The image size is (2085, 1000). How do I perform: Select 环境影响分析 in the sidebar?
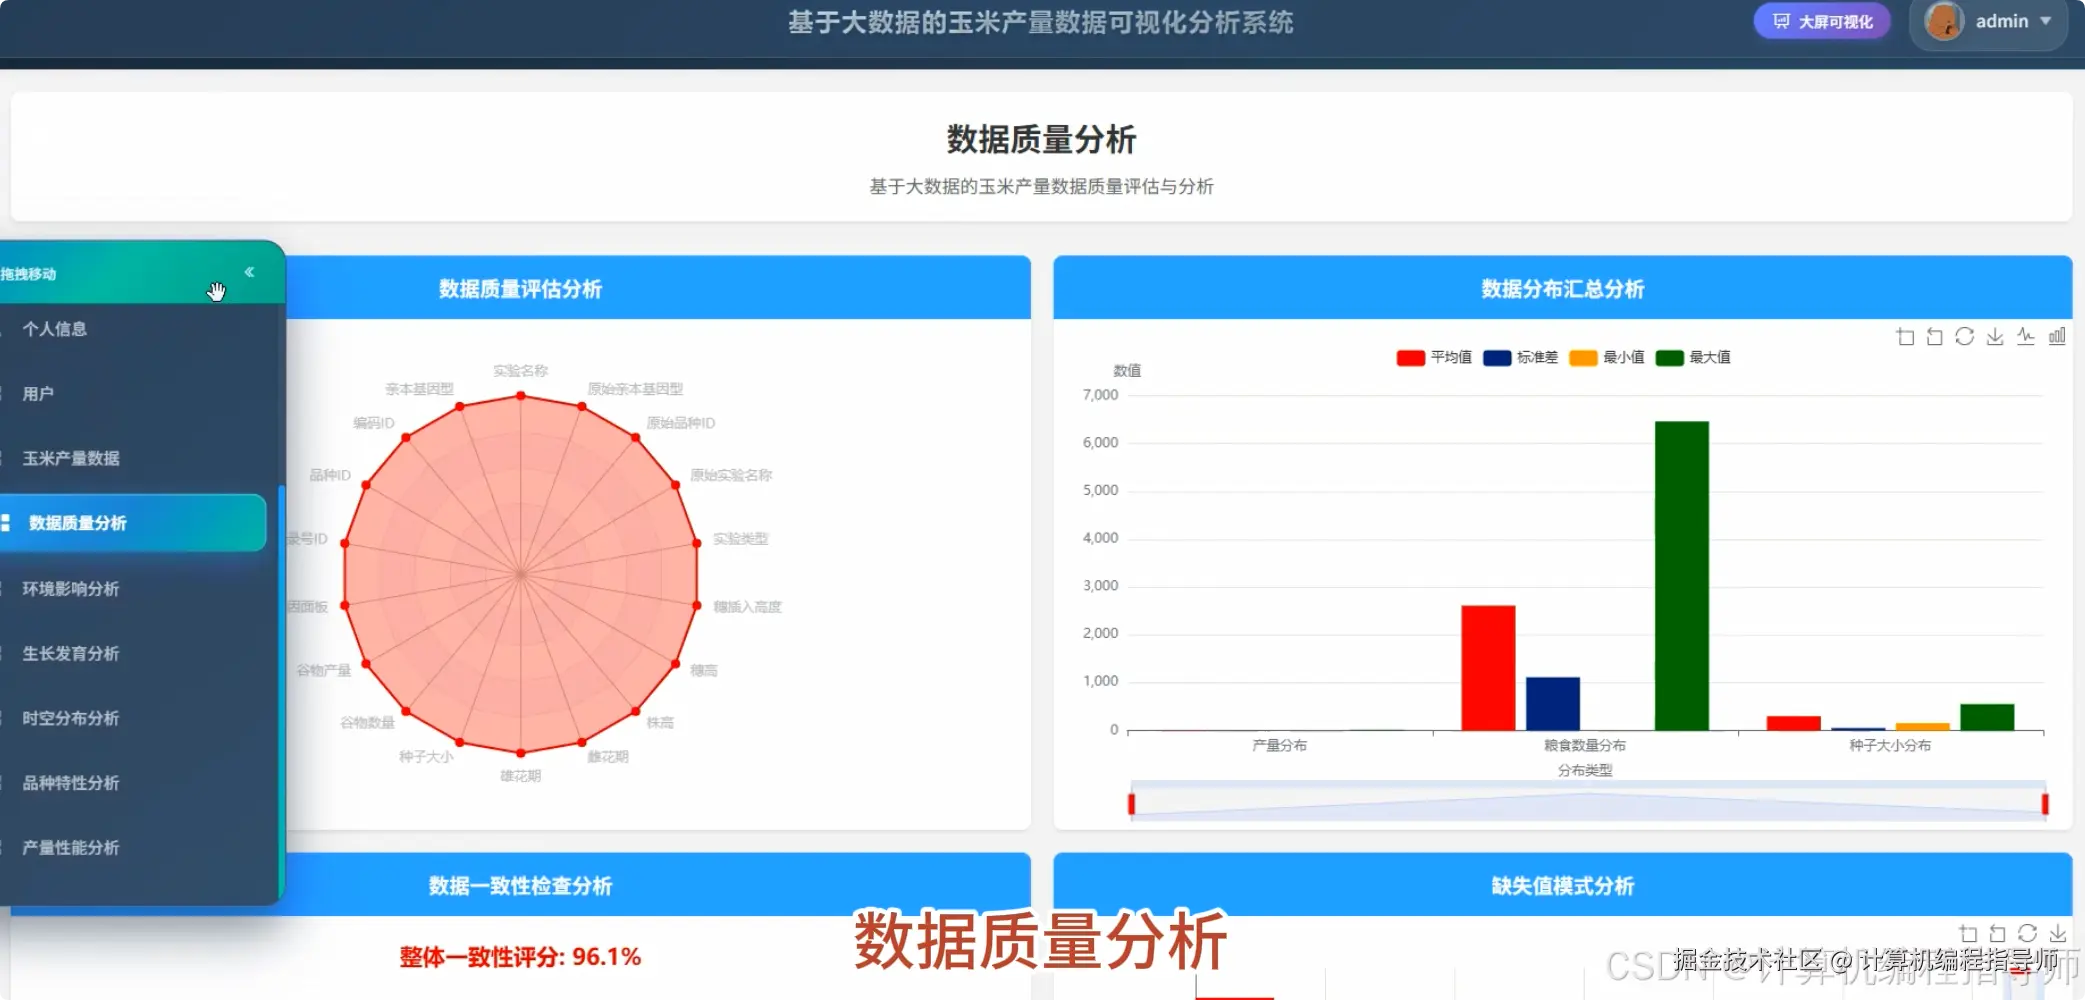[72, 588]
